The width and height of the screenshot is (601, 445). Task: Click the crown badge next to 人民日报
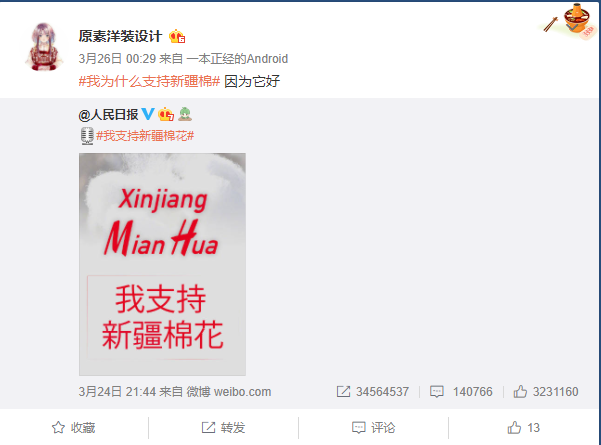coord(166,114)
